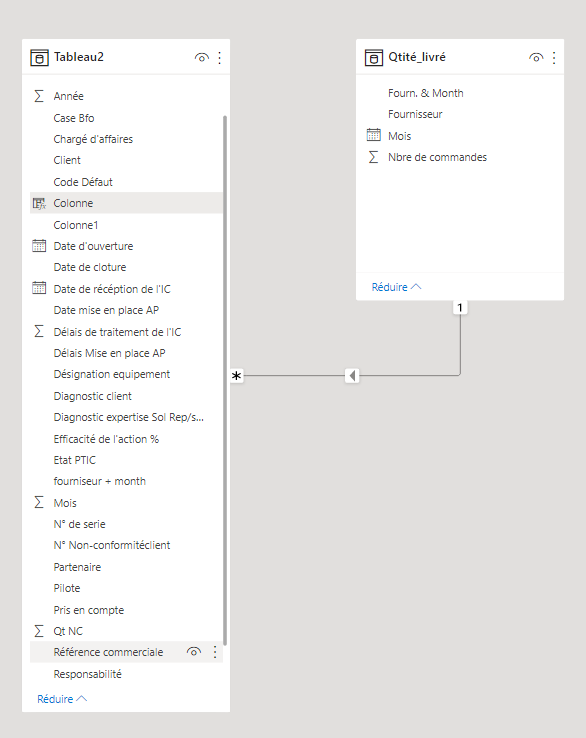Select the Partenaire field

point(126,567)
